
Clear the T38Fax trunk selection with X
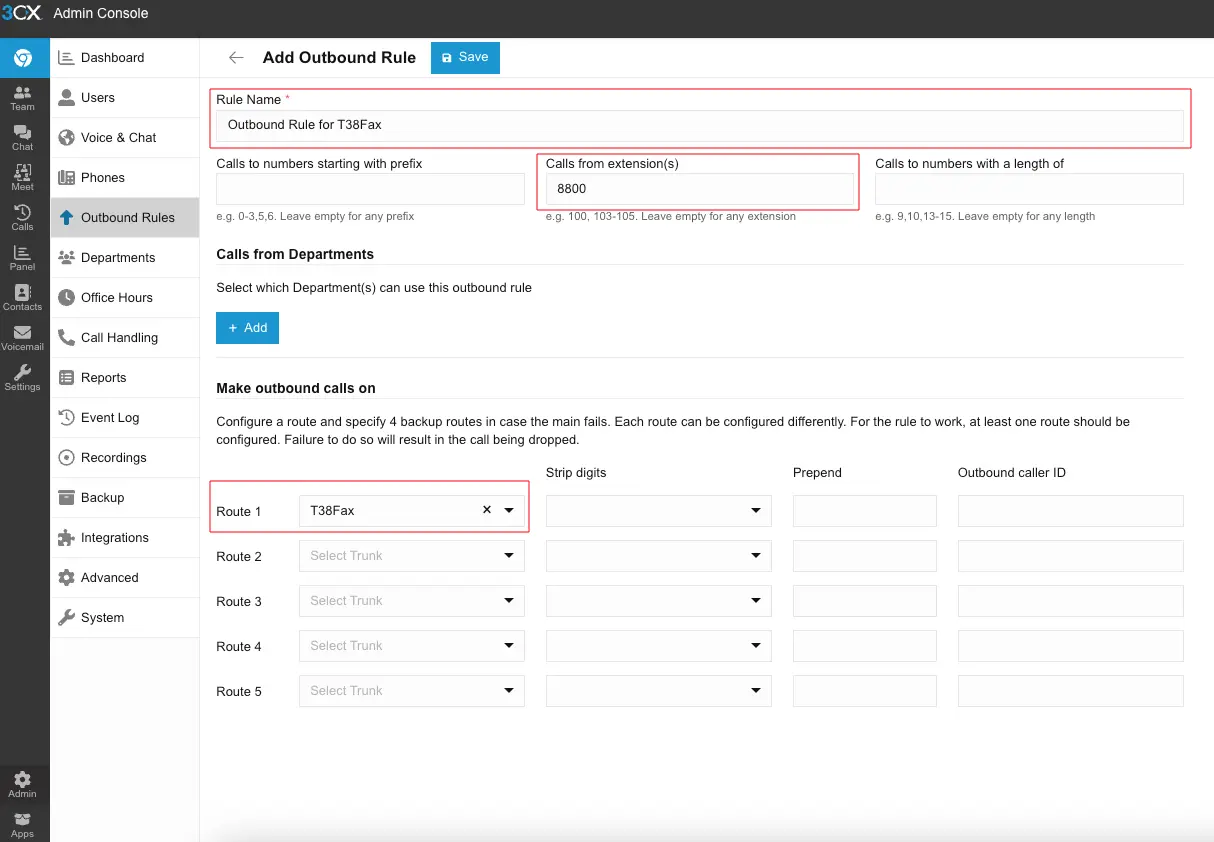click(487, 510)
